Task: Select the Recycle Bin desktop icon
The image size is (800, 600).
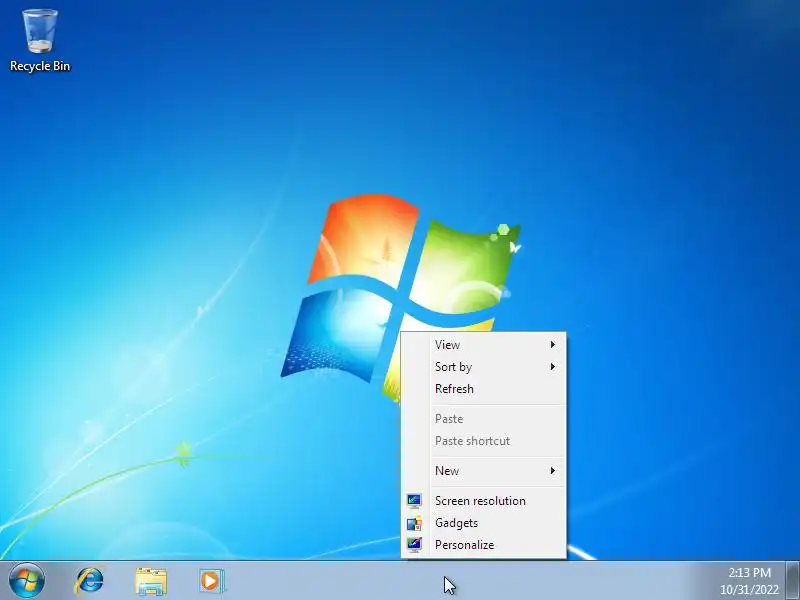Action: [x=40, y=41]
